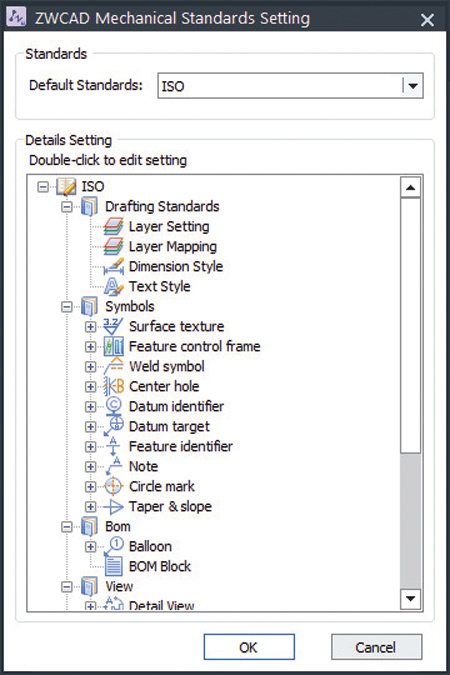Click the Feature control frame icon

(x=114, y=347)
